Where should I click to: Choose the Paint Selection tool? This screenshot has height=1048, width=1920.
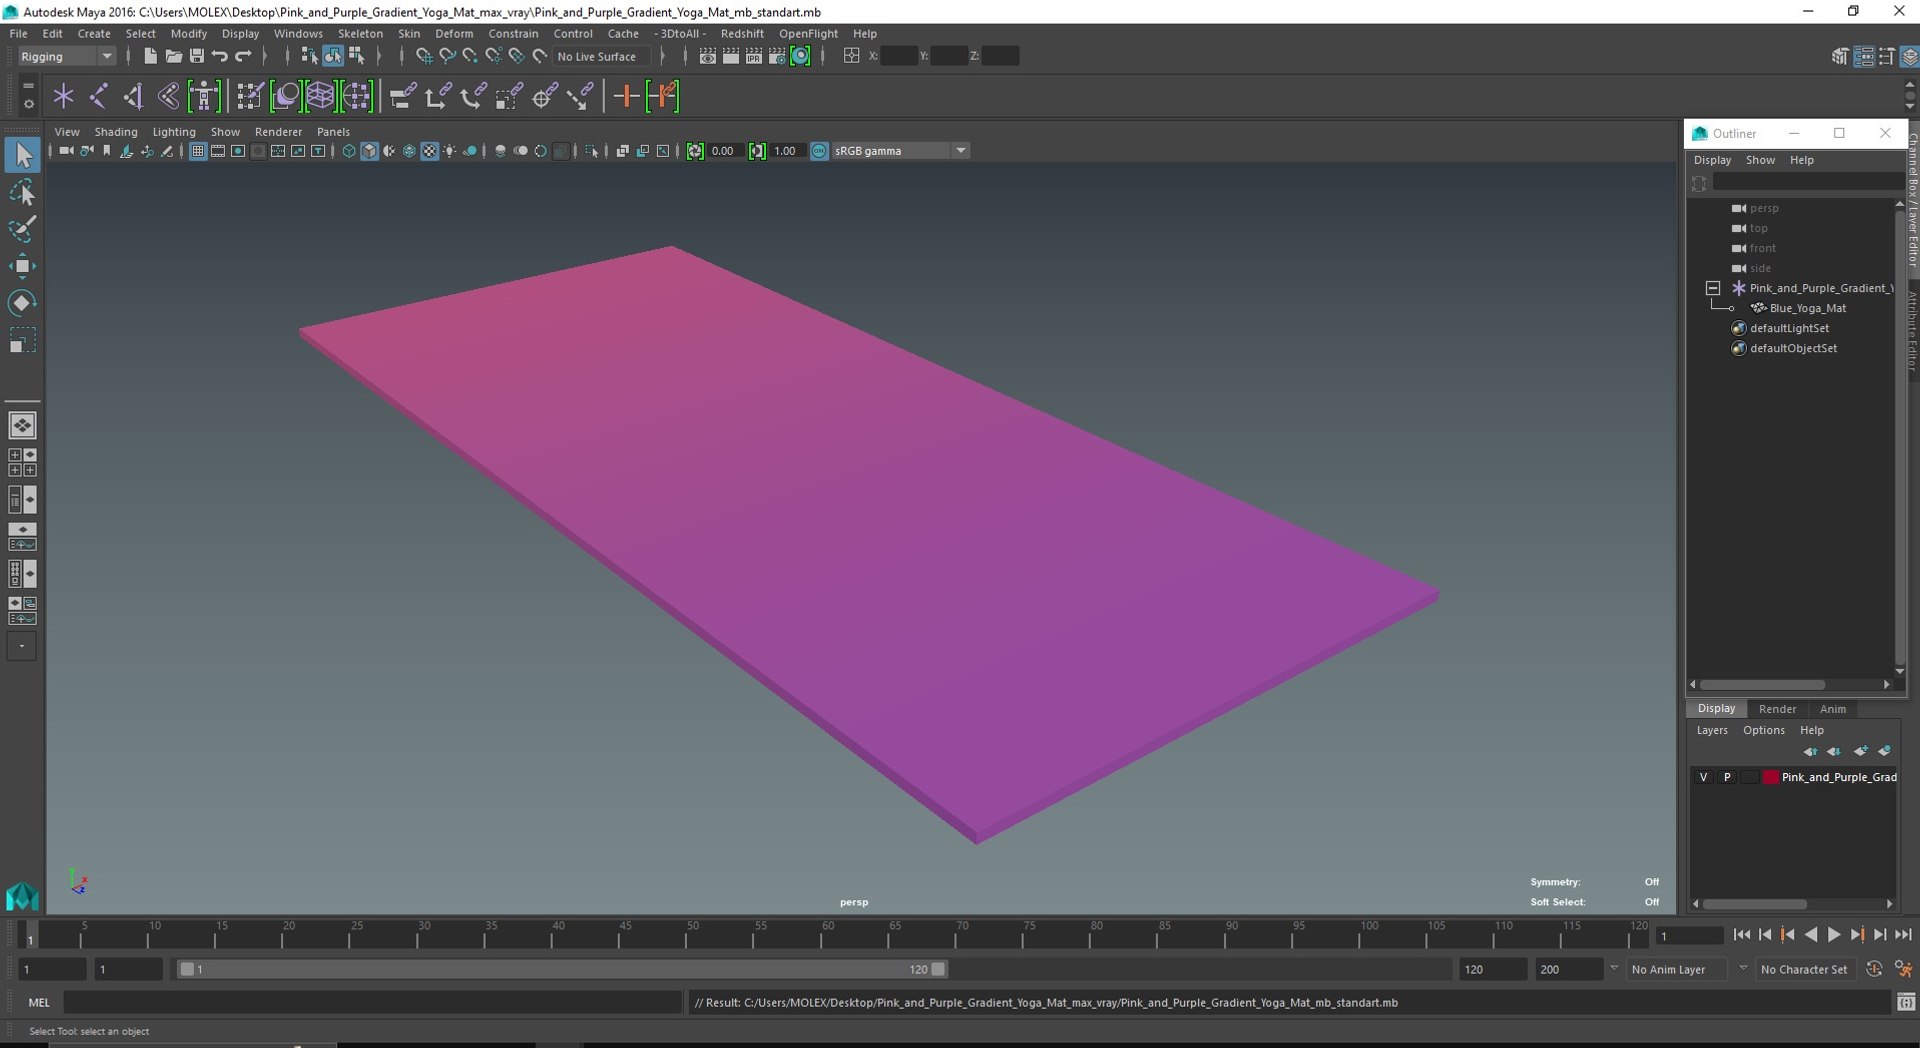pyautogui.click(x=22, y=229)
